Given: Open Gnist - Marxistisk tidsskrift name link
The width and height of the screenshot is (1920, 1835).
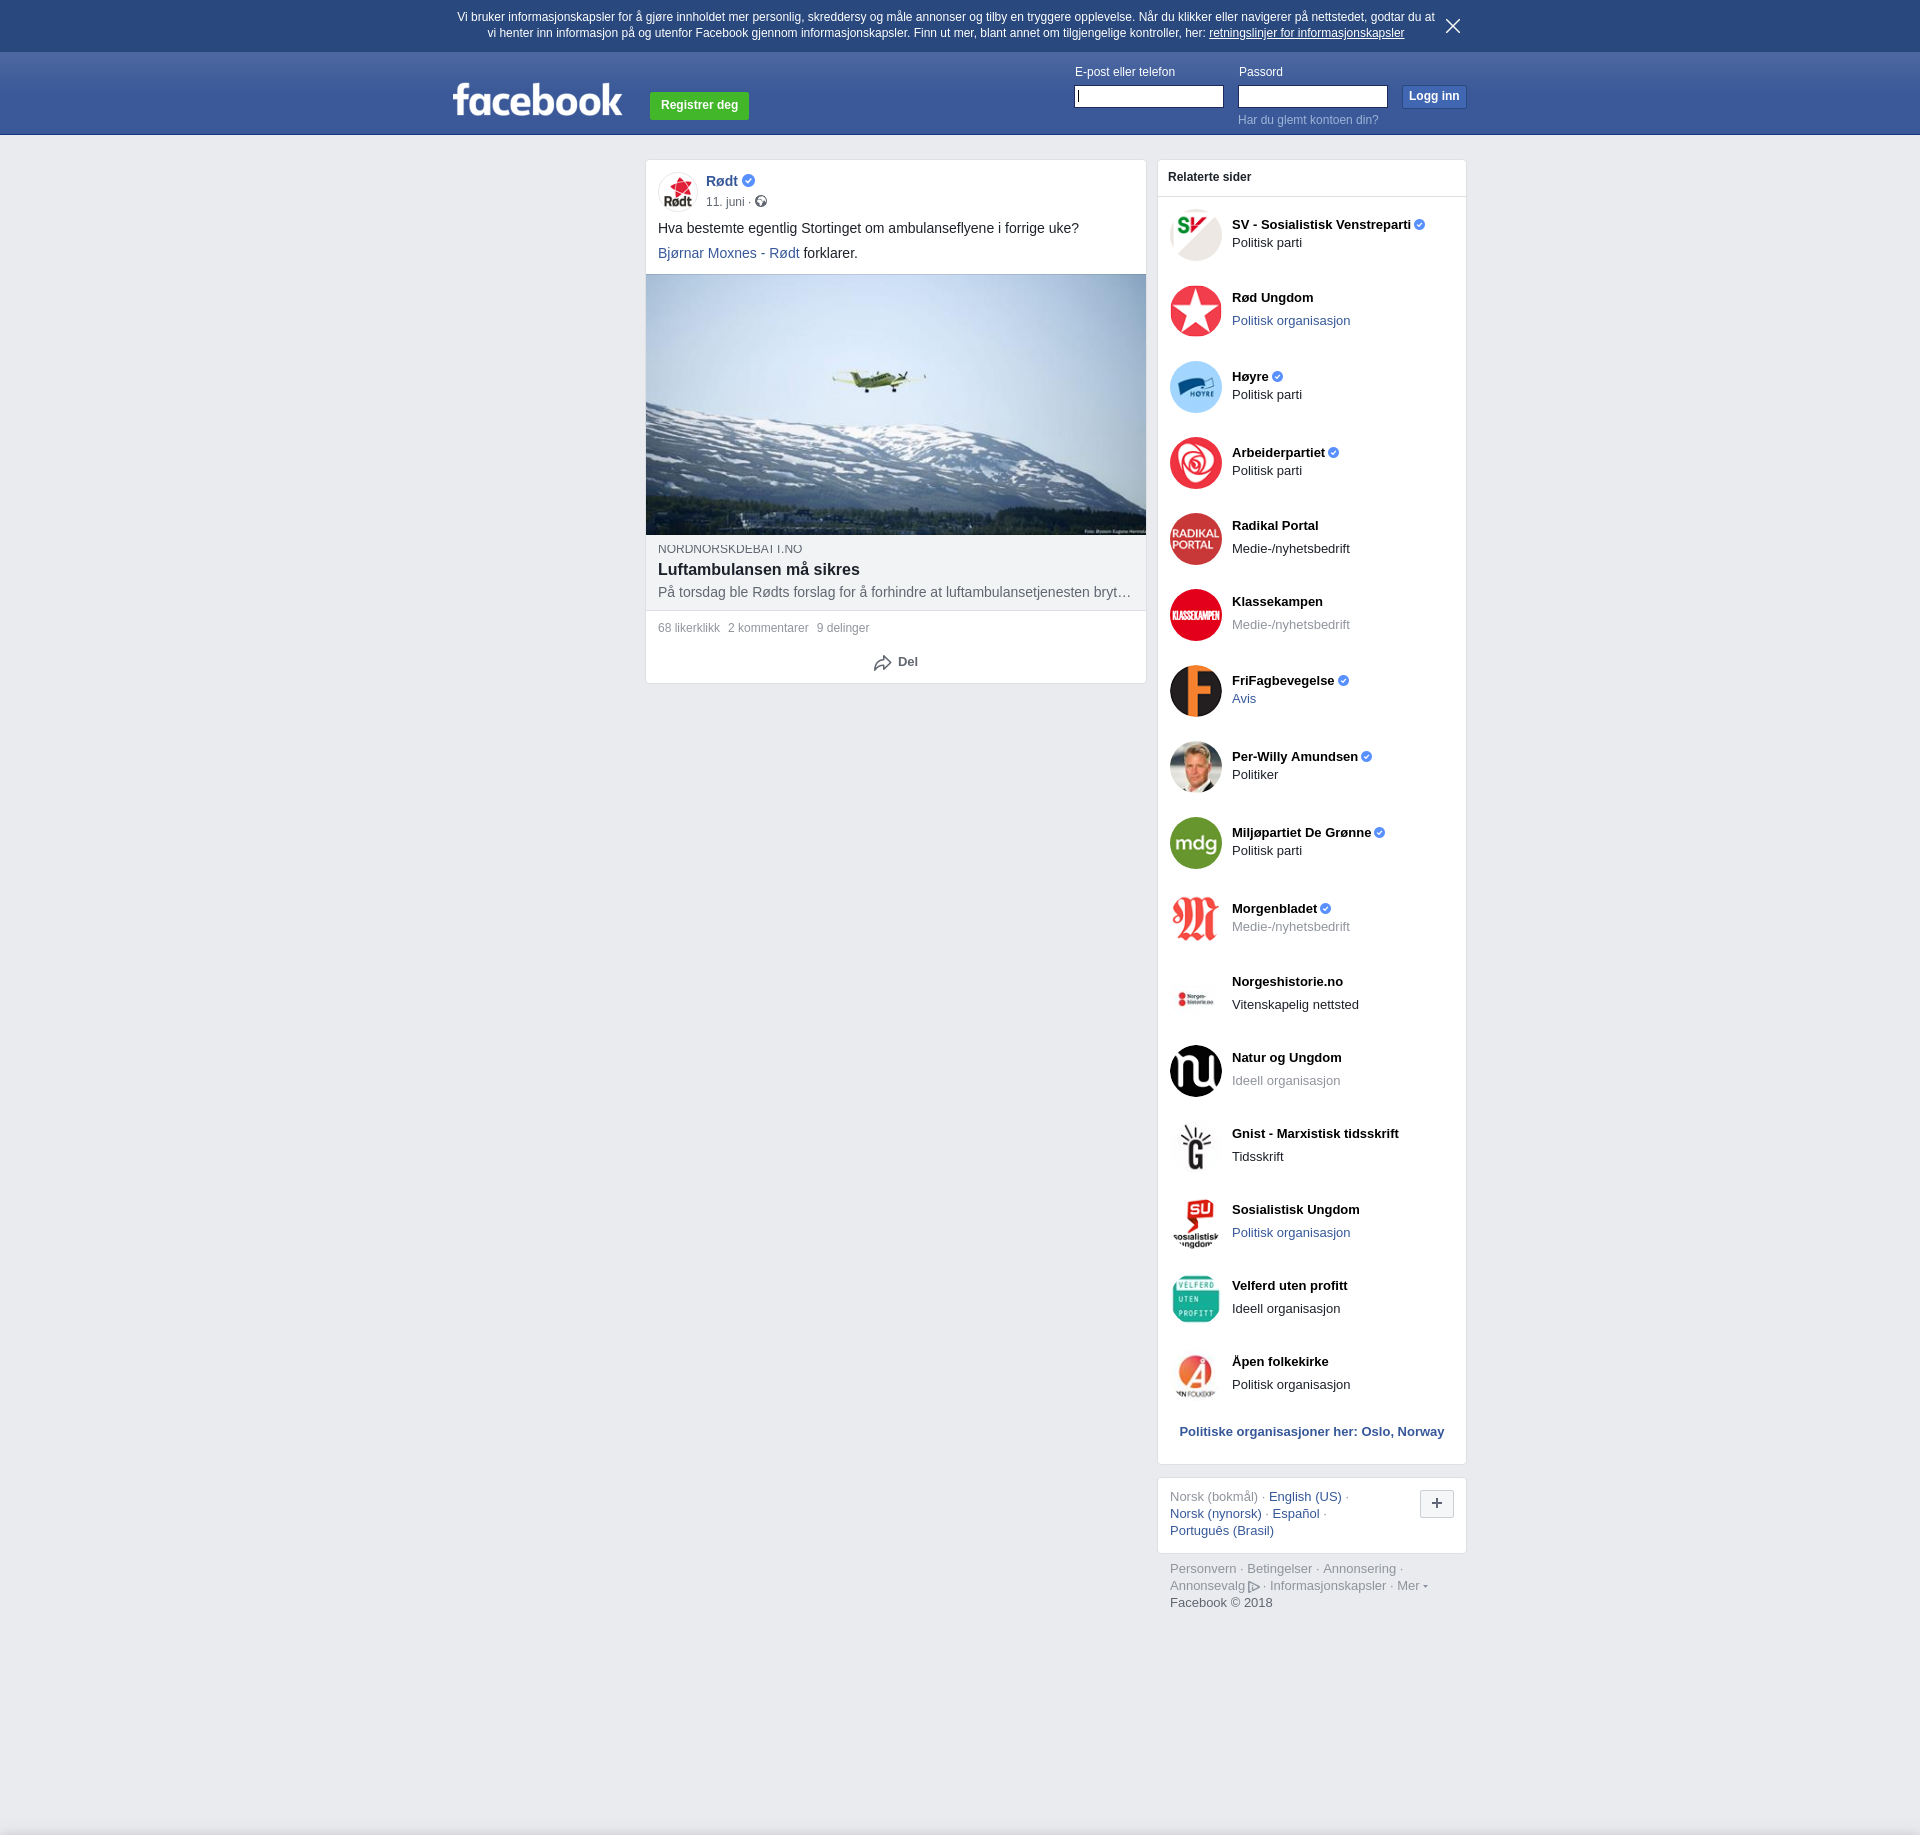Looking at the screenshot, I should tap(1315, 1134).
